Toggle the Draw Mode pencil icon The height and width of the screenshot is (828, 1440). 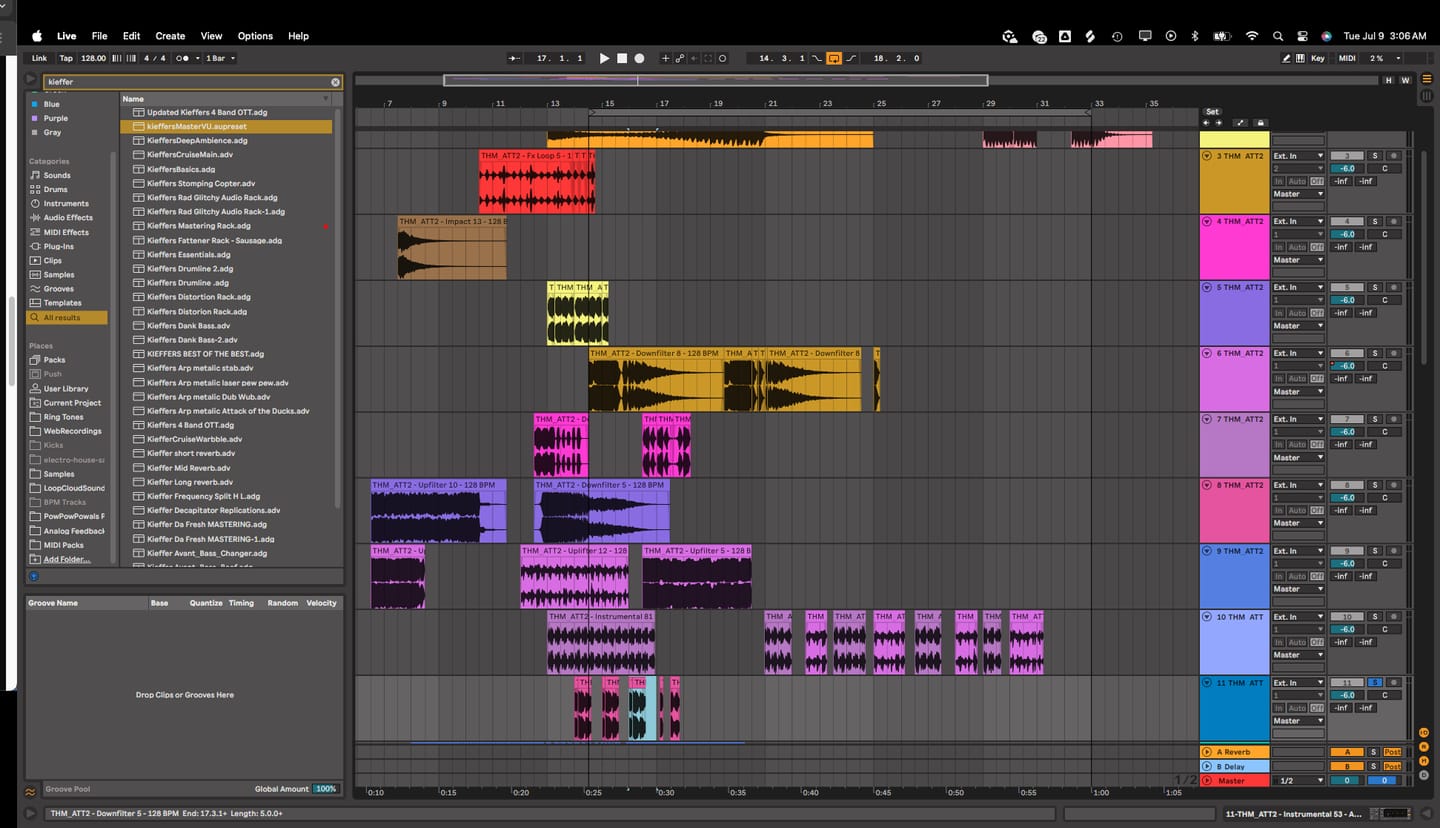point(1287,58)
